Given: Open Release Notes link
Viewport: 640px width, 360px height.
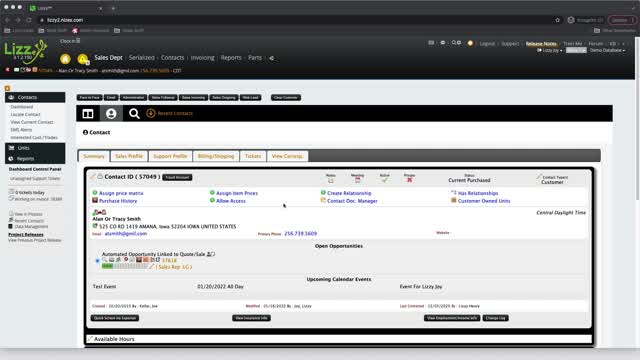Looking at the screenshot, I should [541, 43].
